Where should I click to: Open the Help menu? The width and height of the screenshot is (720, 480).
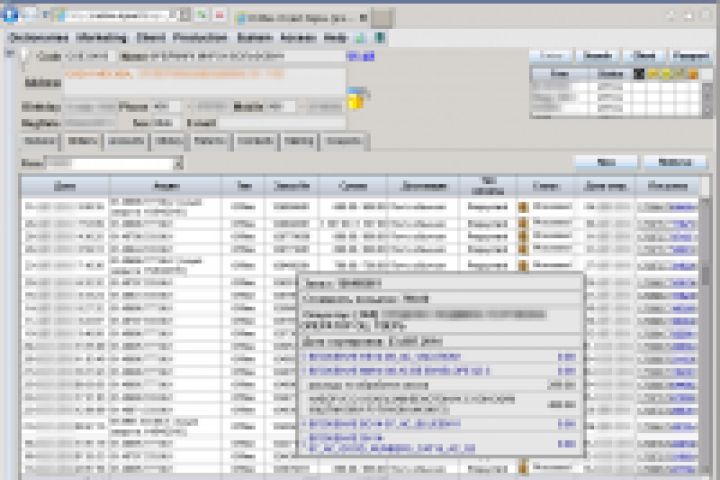pyautogui.click(x=336, y=38)
